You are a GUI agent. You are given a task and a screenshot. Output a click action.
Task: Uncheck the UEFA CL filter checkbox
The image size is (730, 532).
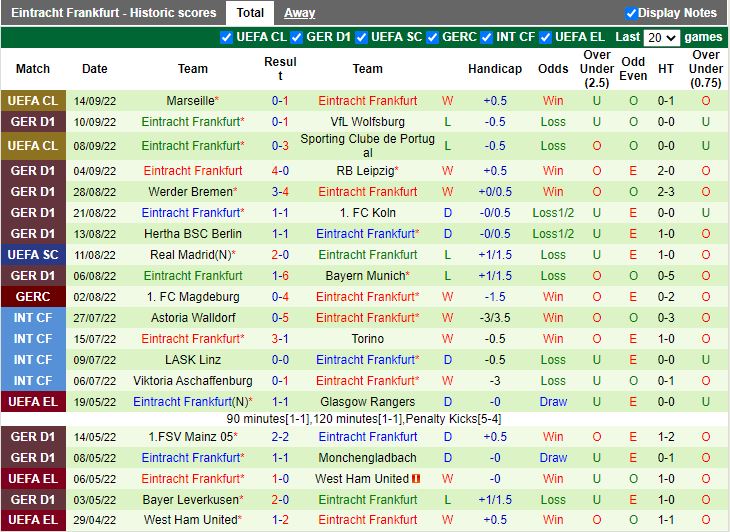click(x=226, y=37)
